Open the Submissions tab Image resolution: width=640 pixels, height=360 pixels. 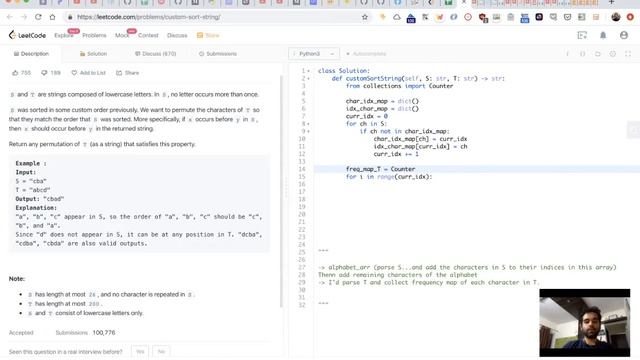click(x=218, y=54)
